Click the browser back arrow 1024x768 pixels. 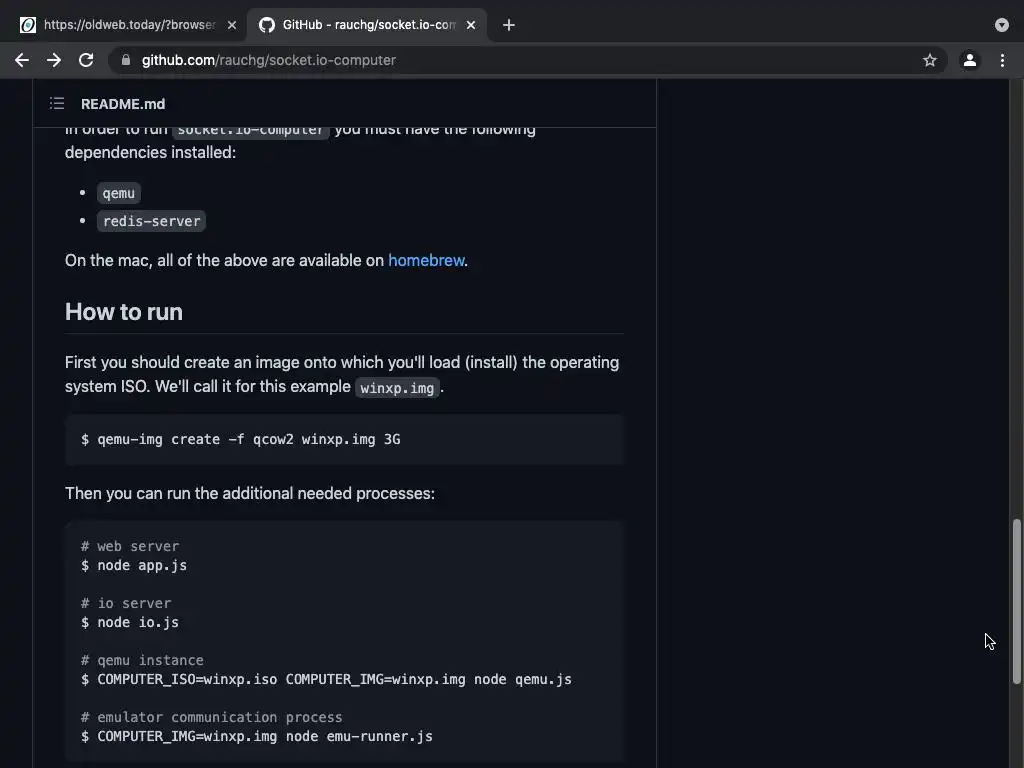click(x=22, y=60)
